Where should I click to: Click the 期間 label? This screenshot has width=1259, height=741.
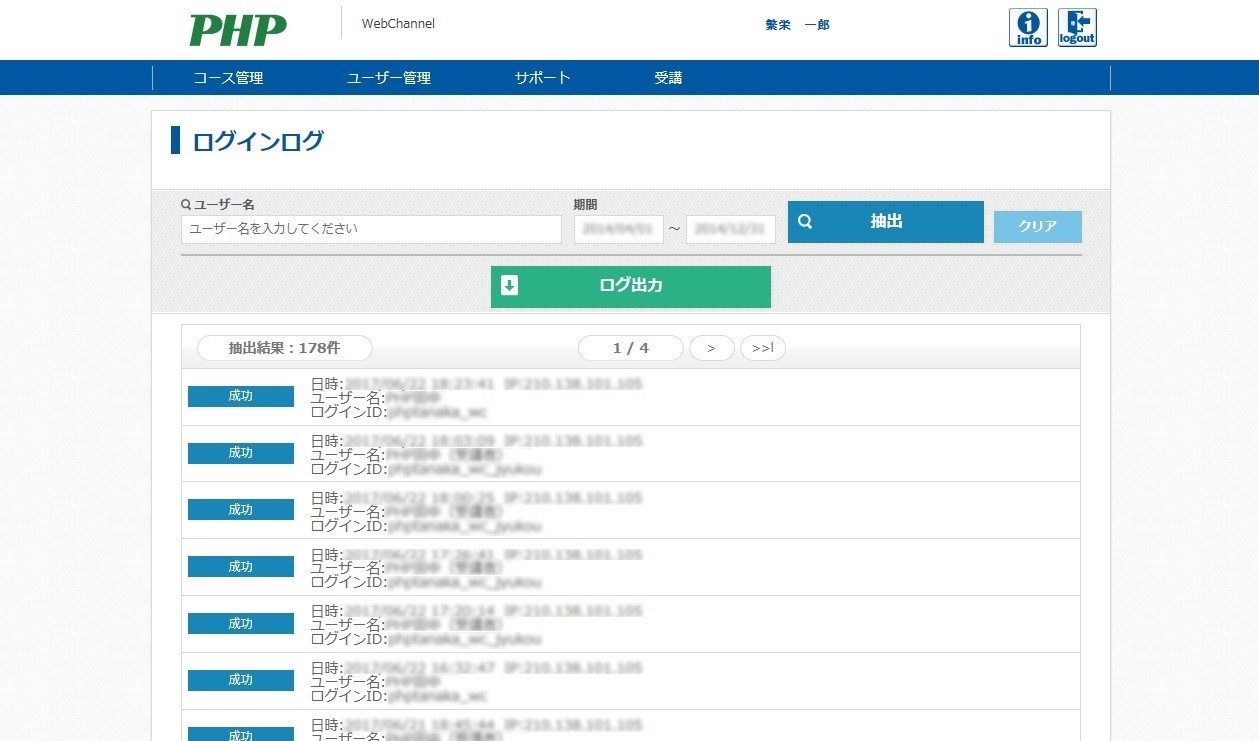click(x=586, y=204)
